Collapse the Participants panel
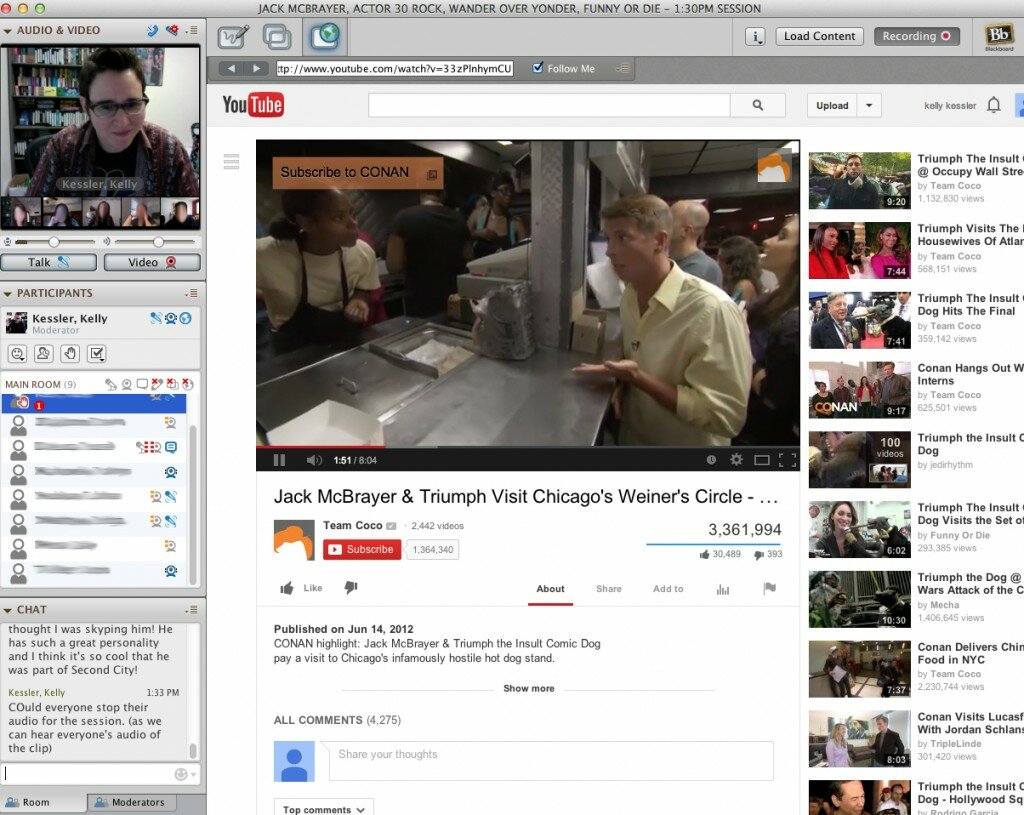 (x=7, y=294)
